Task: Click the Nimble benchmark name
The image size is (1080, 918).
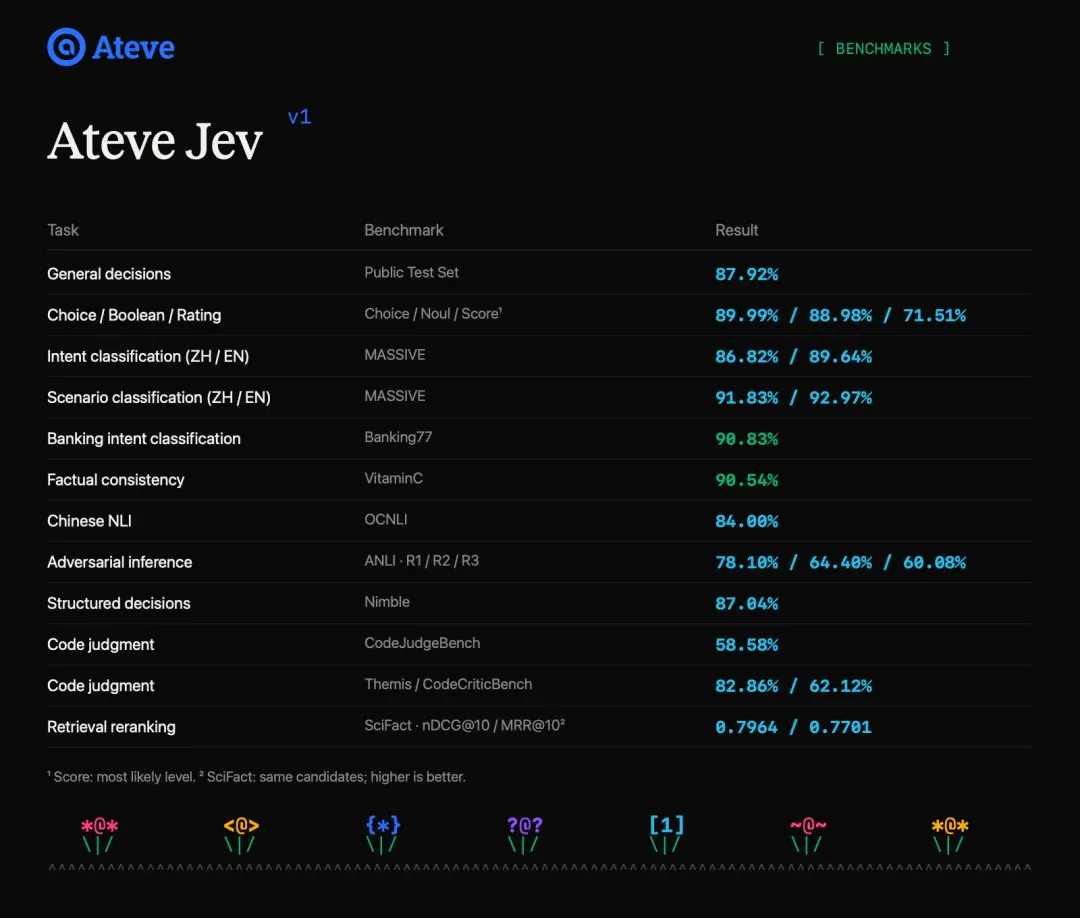Action: tap(387, 602)
